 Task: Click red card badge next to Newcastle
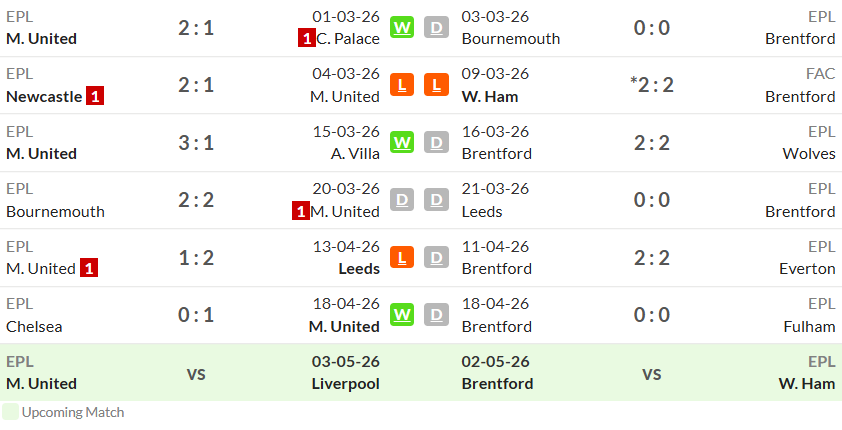pos(95,97)
